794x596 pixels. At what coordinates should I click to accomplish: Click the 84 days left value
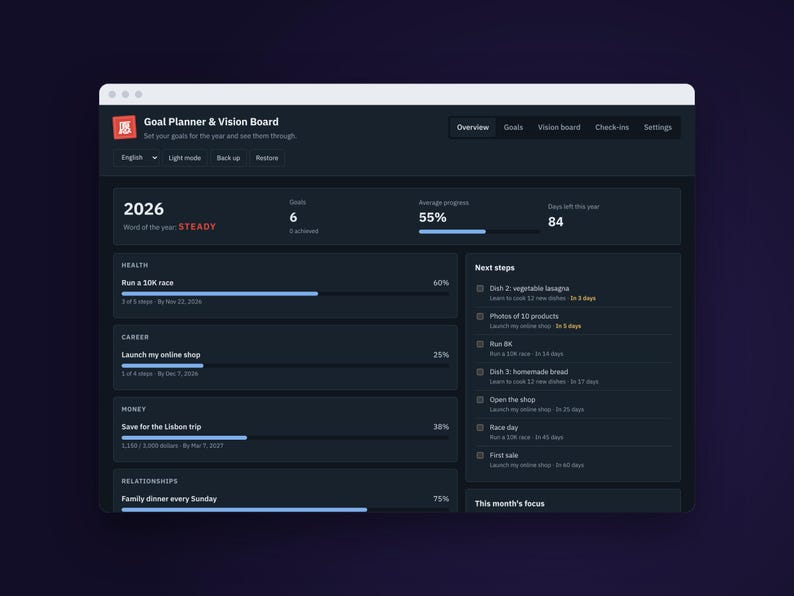tap(555, 222)
